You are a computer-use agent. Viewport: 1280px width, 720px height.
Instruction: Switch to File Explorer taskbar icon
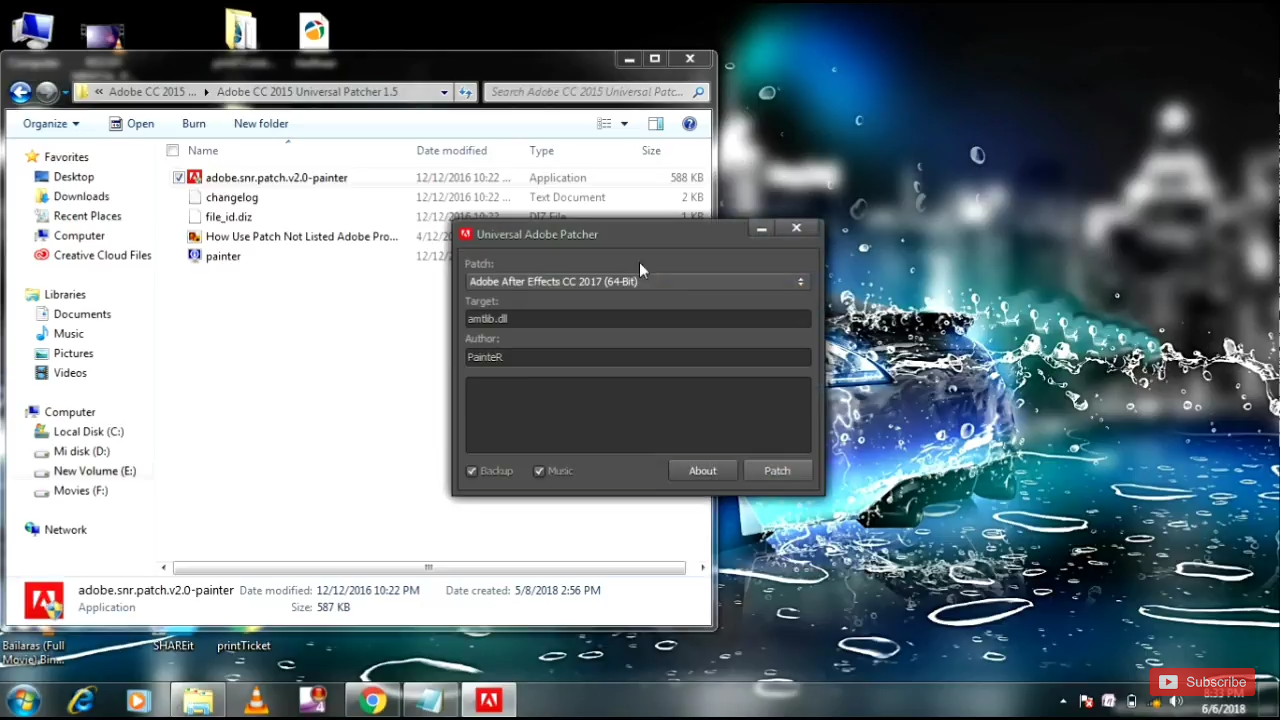[x=198, y=701]
